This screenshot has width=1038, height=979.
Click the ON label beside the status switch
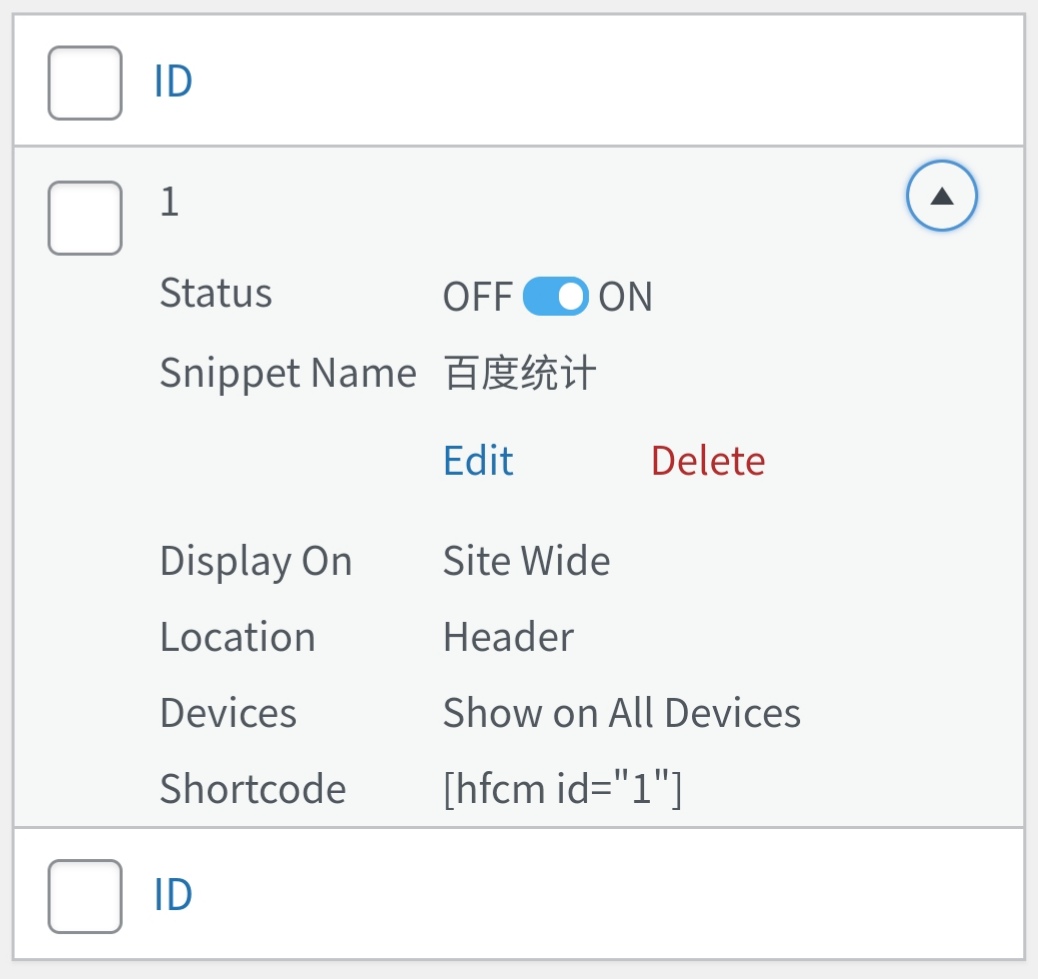[626, 297]
